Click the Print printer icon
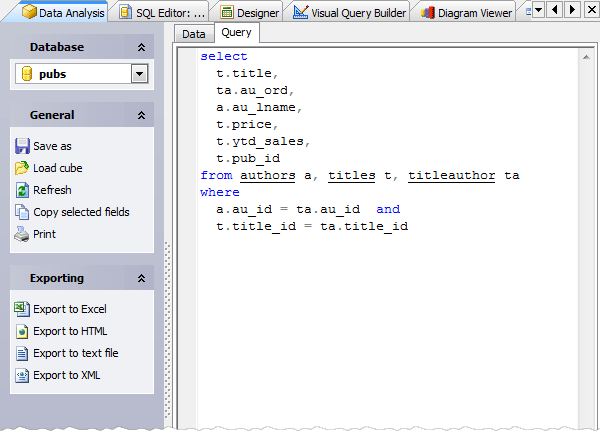The width and height of the screenshot is (600, 435). [x=22, y=234]
